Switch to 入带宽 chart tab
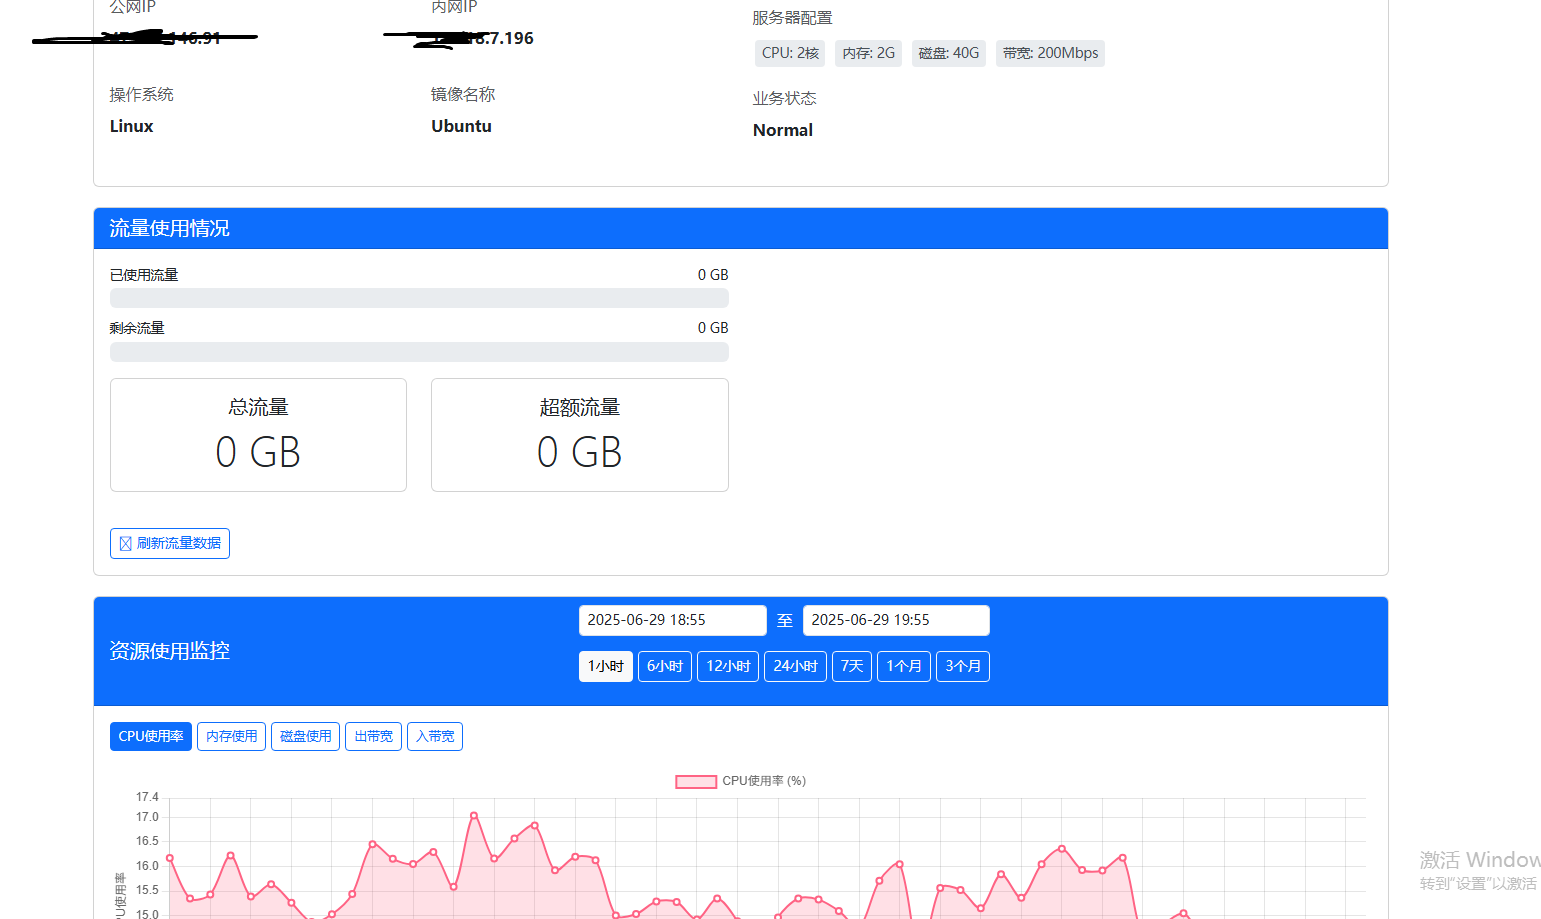This screenshot has height=919, width=1541. [435, 736]
